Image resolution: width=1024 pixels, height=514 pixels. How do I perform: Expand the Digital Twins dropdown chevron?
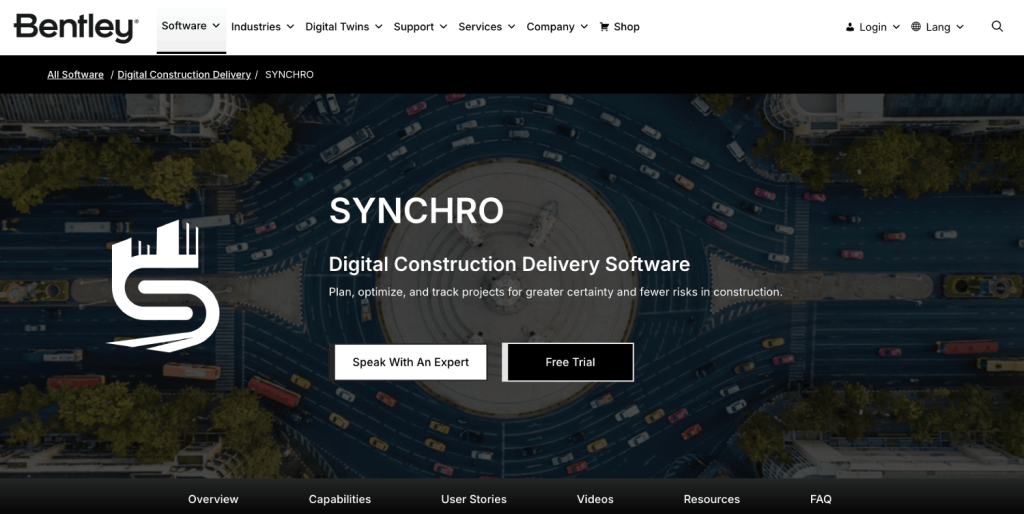point(378,27)
